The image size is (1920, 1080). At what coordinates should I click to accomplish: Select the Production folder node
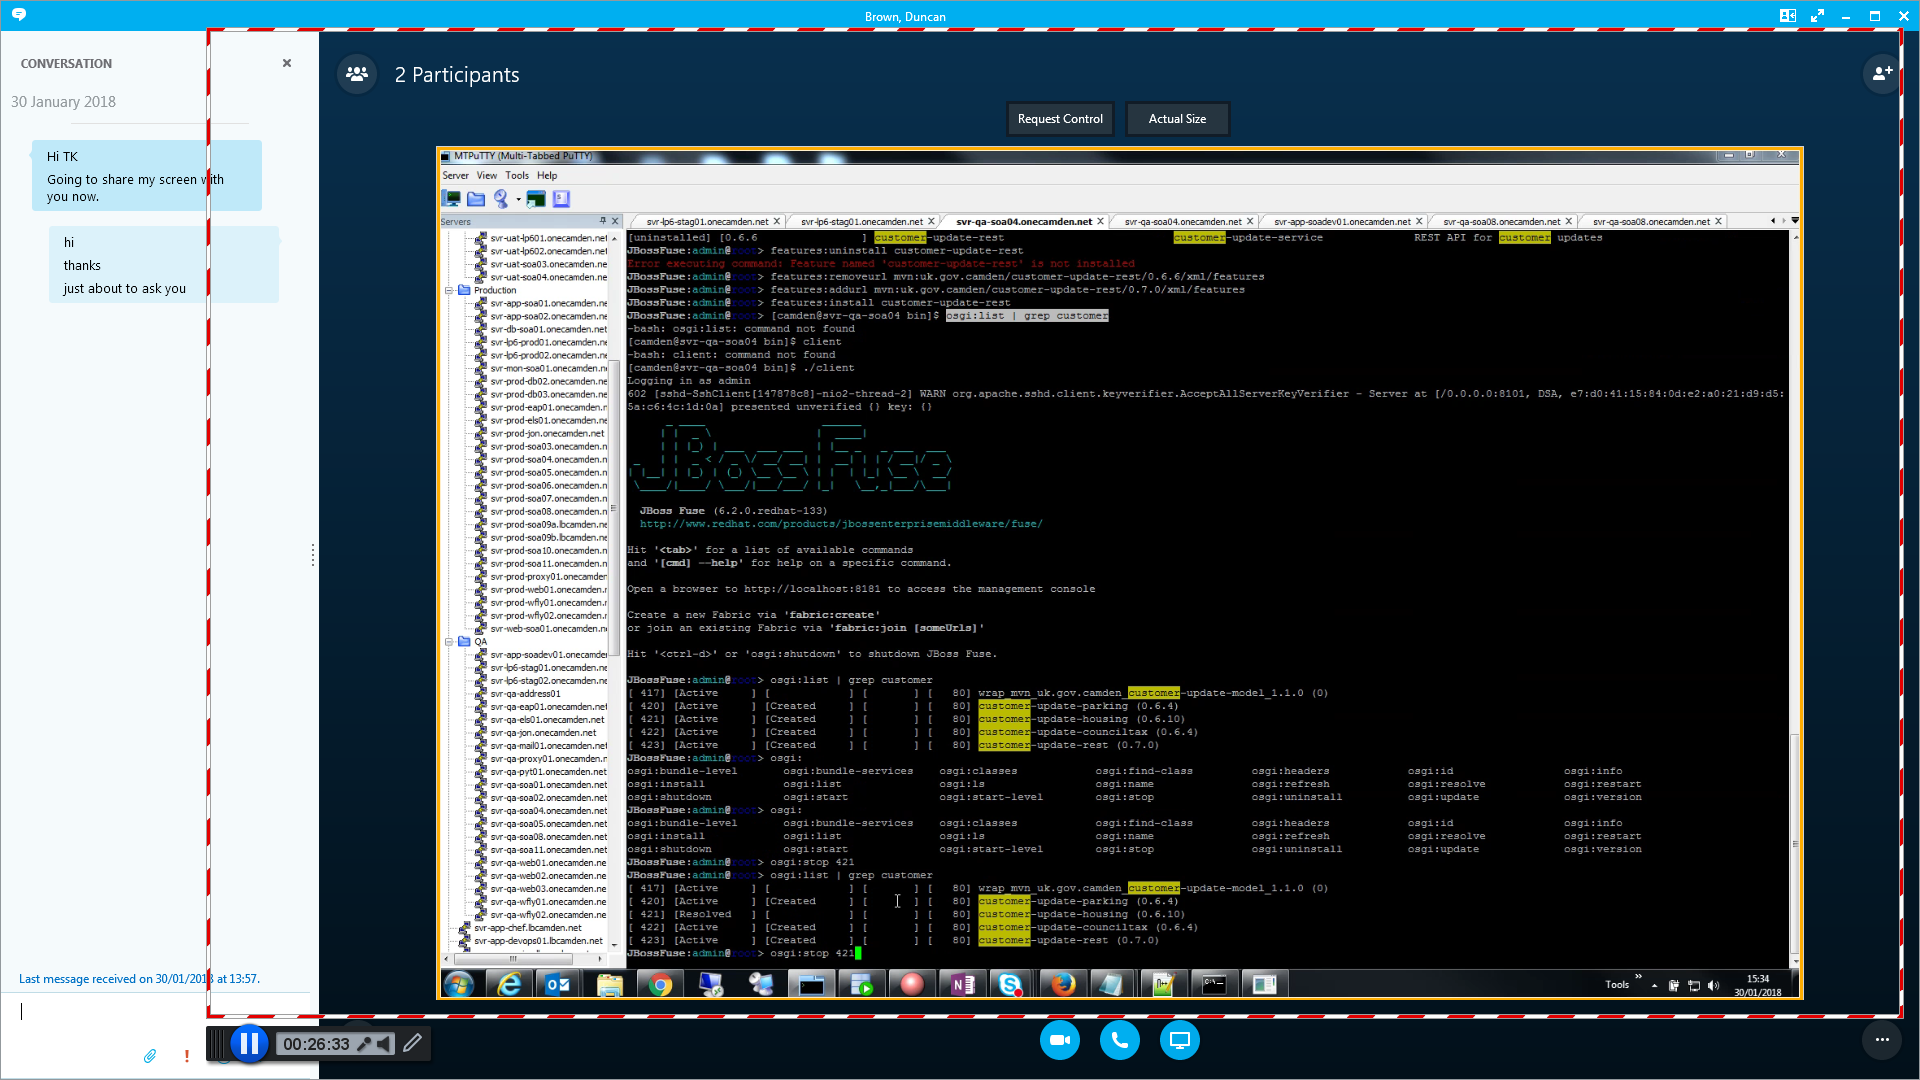pos(495,290)
